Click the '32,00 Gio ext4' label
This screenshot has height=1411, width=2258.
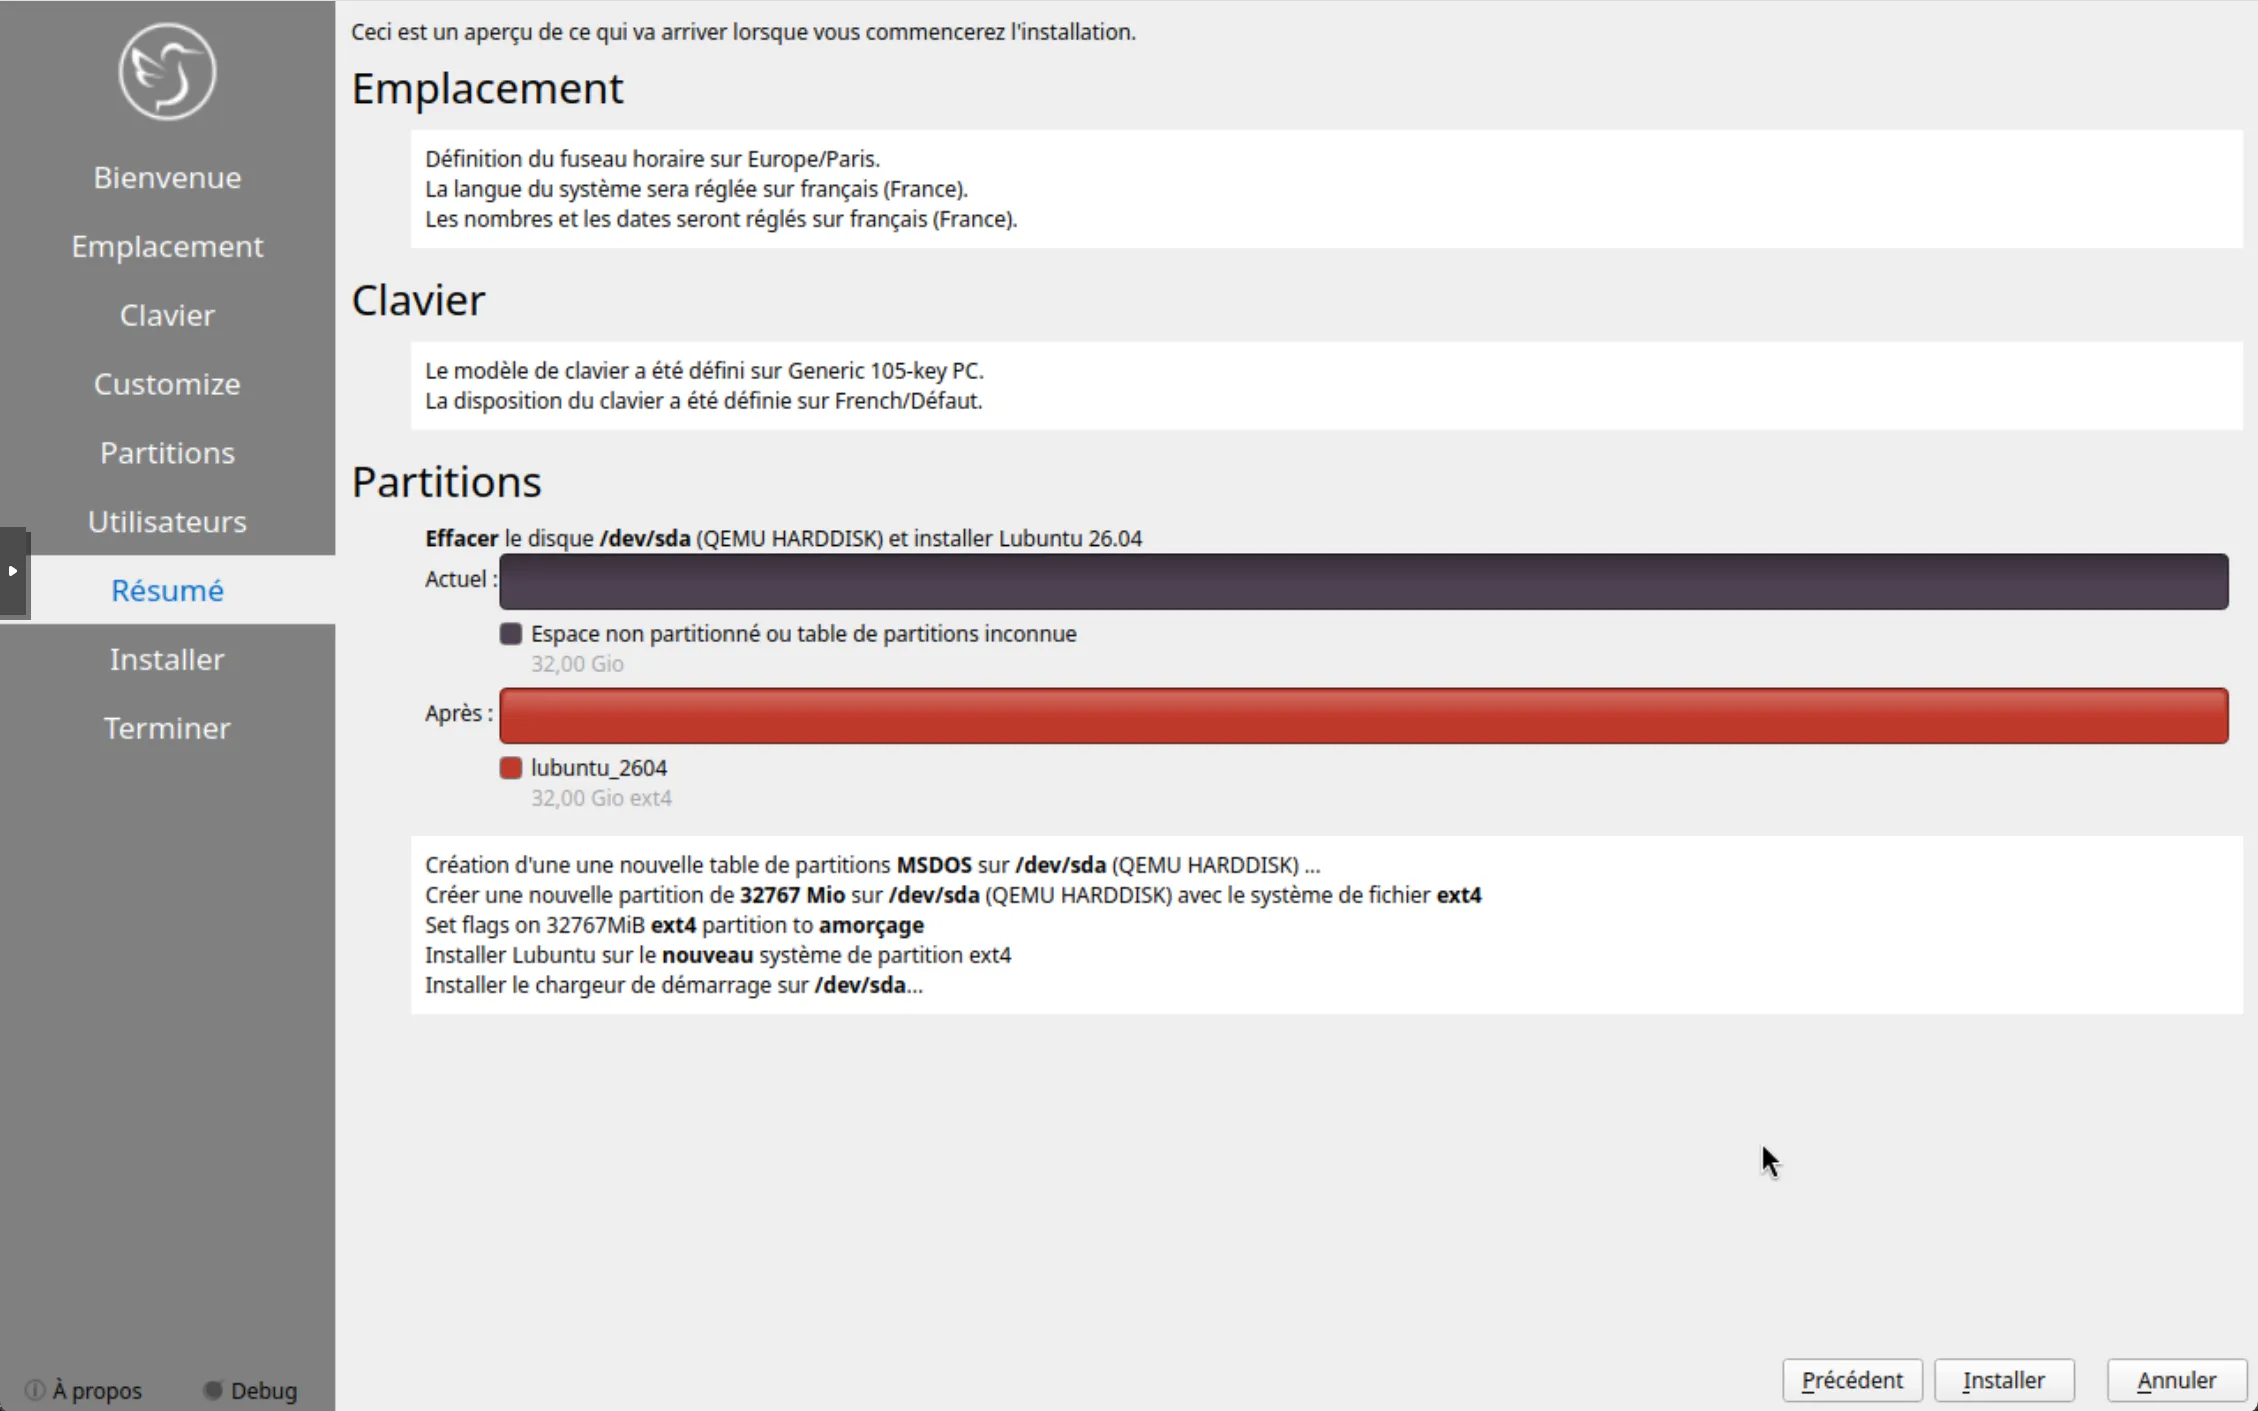tap(601, 798)
